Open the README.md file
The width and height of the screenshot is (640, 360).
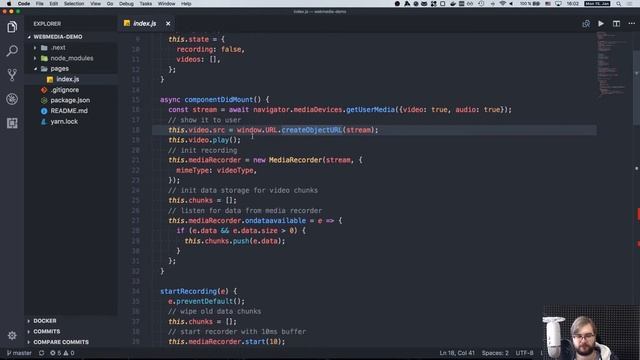pos(71,111)
